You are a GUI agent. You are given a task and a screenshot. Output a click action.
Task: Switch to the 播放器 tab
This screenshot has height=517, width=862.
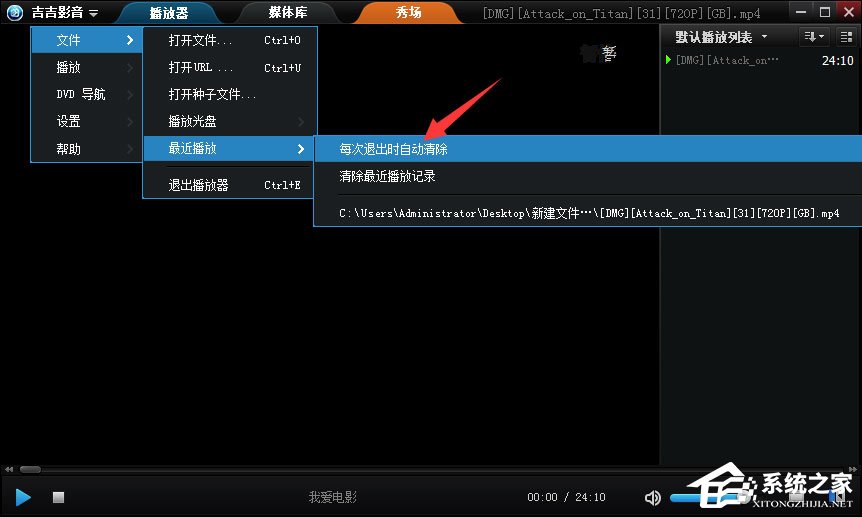(169, 13)
